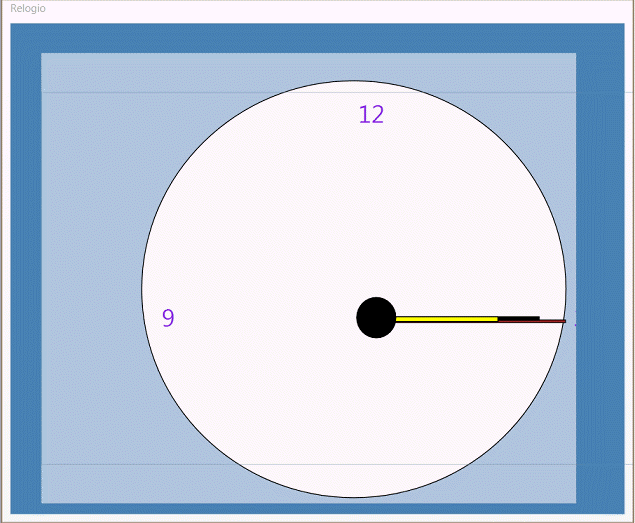Click the light blue panel's top-left corner area
The height and width of the screenshot is (523, 635).
click(60, 70)
